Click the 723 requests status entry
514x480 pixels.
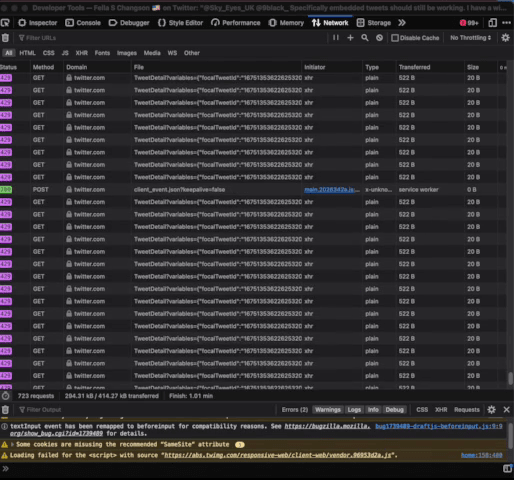36,396
